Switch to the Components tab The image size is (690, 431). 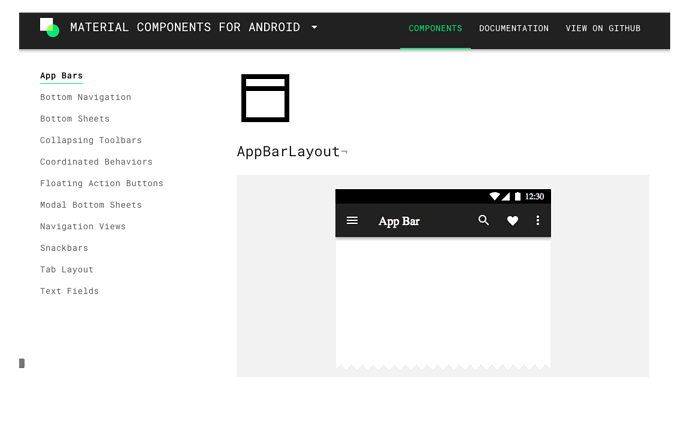(435, 28)
